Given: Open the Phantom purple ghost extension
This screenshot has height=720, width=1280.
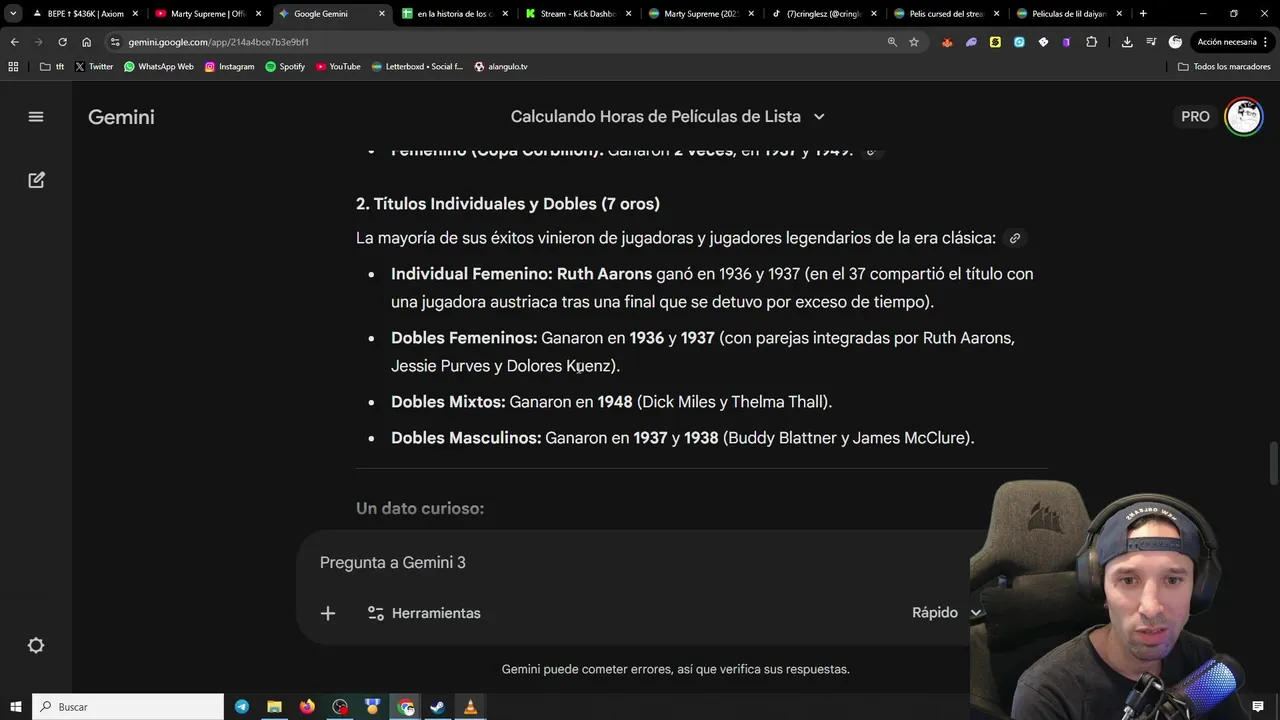Looking at the screenshot, I should click(971, 42).
